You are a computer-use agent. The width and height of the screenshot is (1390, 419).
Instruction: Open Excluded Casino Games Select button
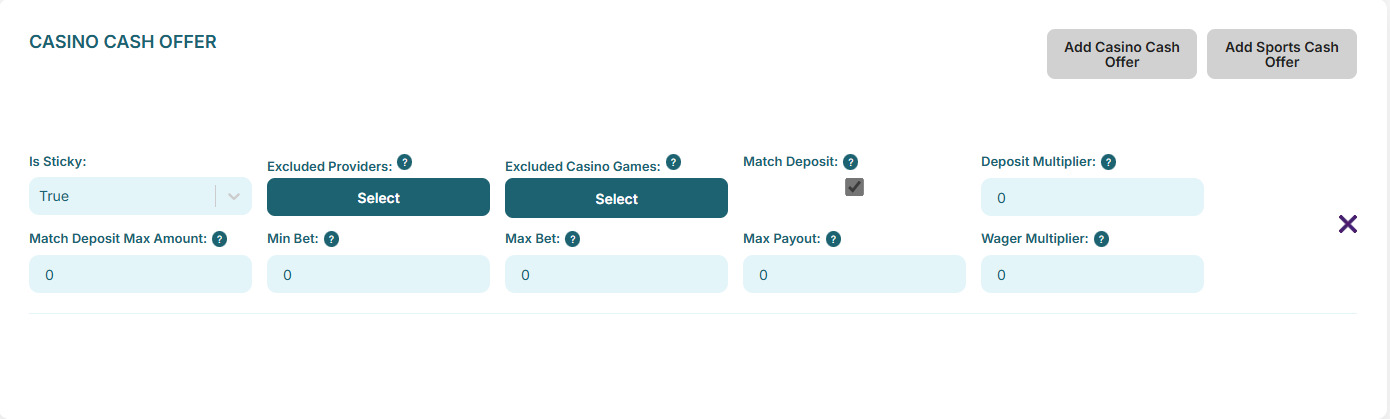tap(616, 198)
